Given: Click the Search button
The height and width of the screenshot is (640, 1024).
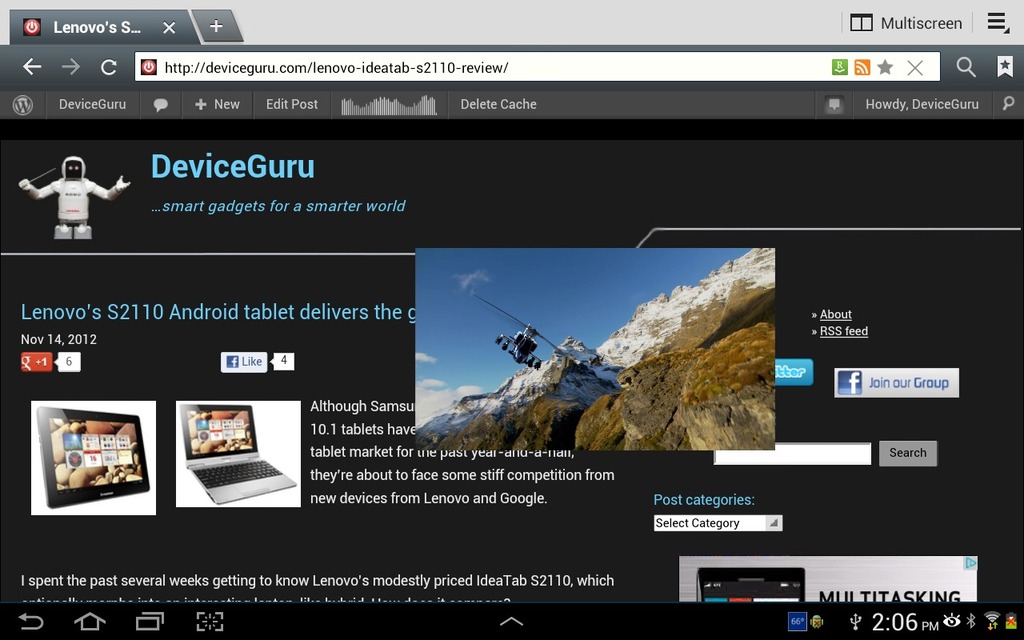Looking at the screenshot, I should 908,453.
